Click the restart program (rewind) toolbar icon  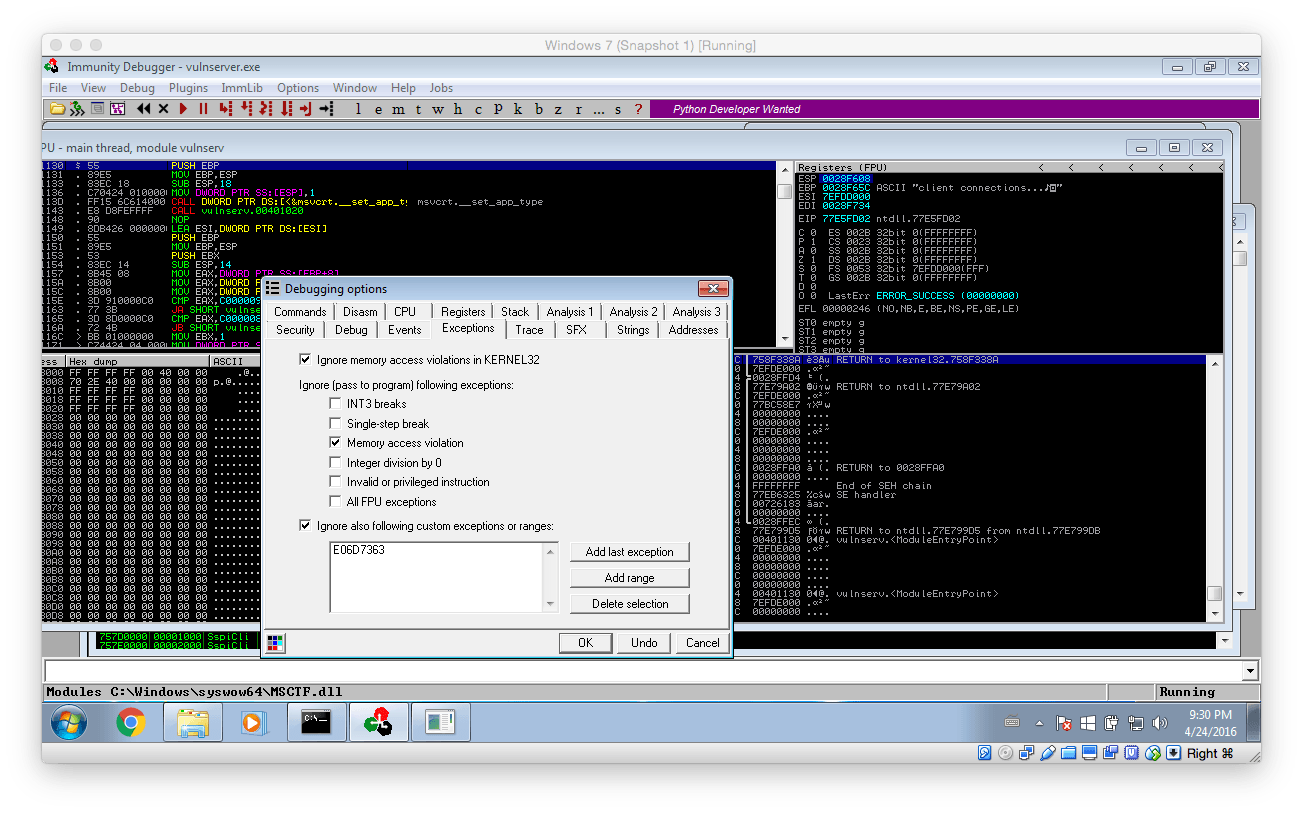[143, 109]
